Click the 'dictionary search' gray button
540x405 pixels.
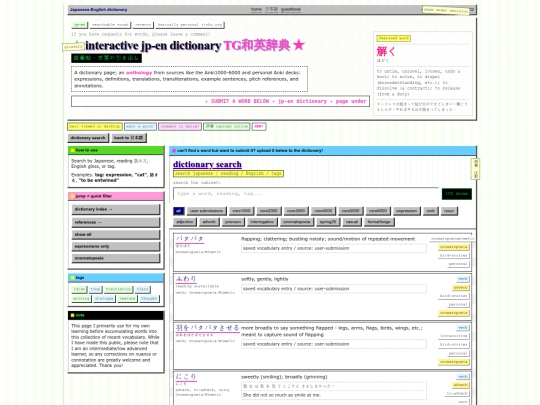tap(88, 138)
